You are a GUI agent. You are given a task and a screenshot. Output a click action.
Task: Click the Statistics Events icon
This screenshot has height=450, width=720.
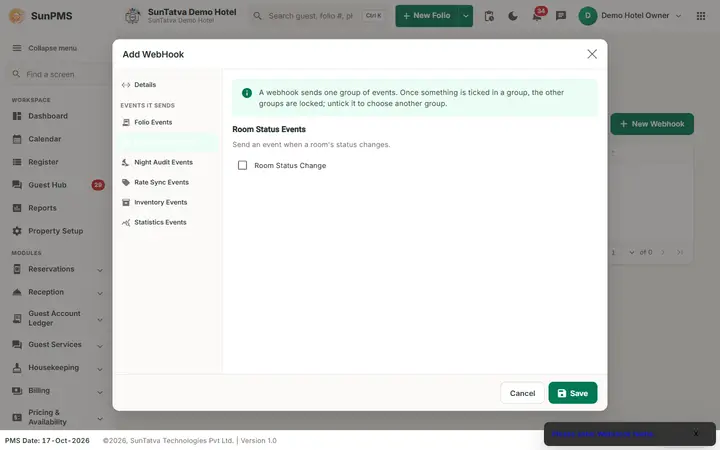coord(126,222)
